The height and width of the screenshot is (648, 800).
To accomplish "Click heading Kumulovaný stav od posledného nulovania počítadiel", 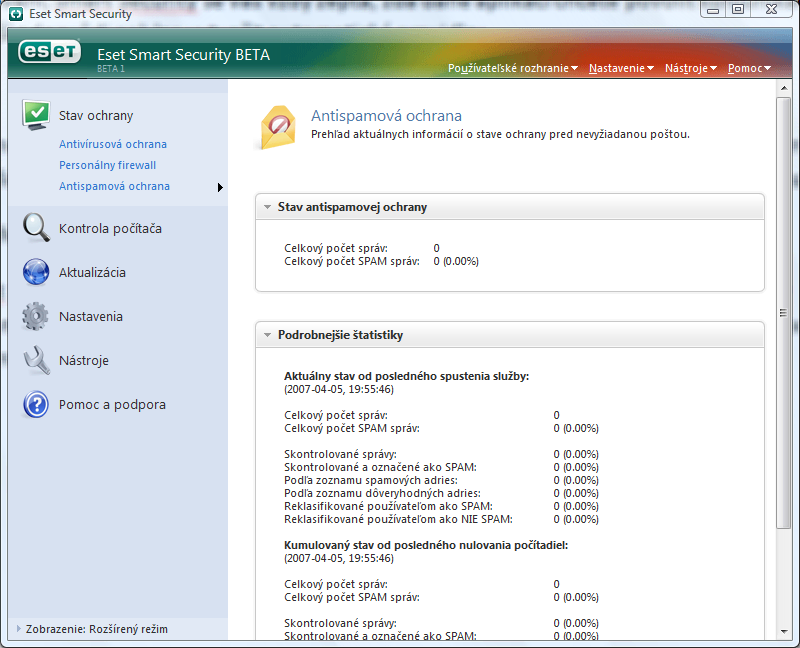I will point(426,545).
